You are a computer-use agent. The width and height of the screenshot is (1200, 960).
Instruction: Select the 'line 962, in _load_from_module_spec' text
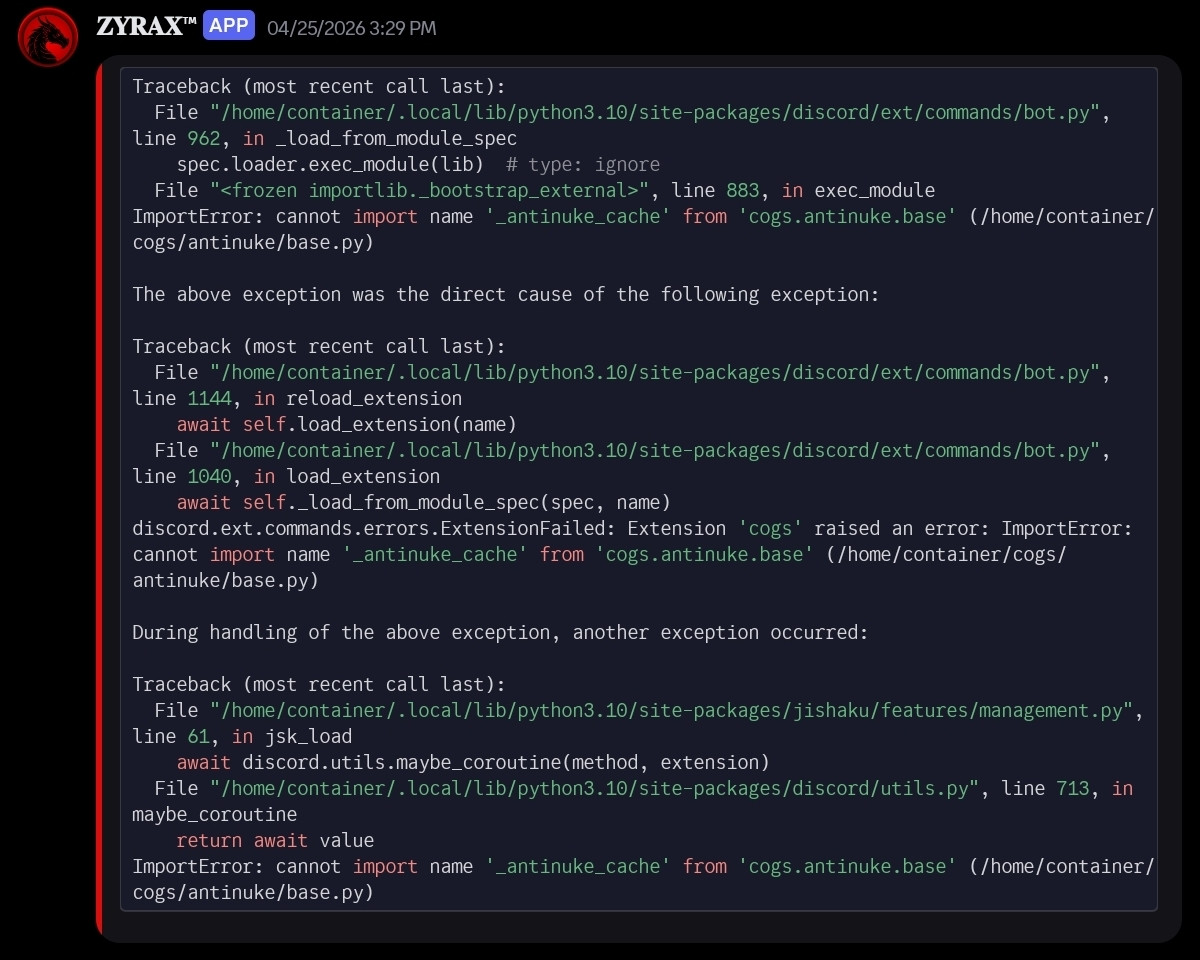(325, 138)
